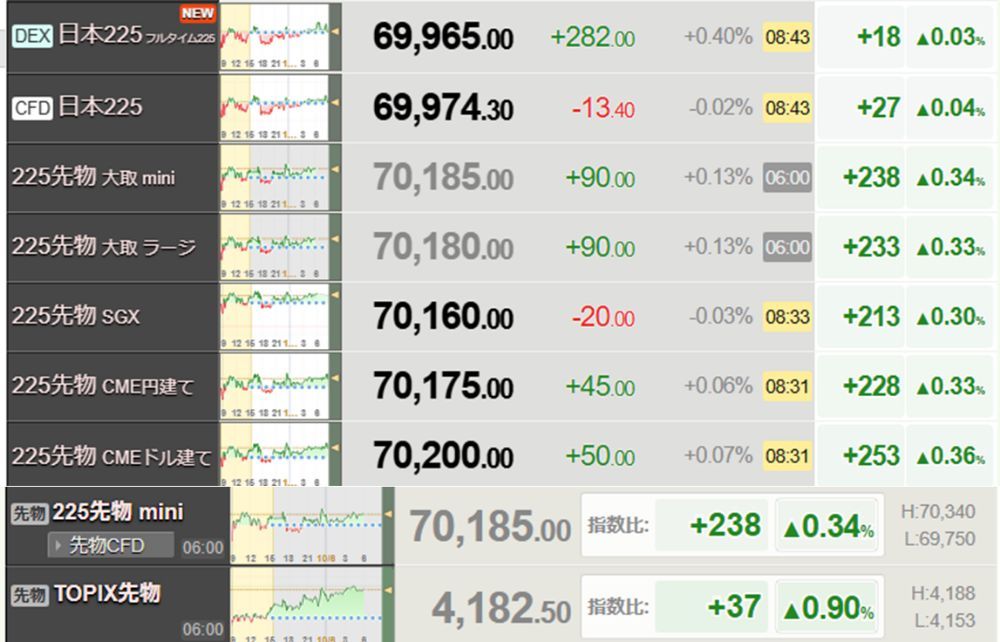Click the 06:00 timestamp on 大取 mini row
Image resolution: width=1000 pixels, height=642 pixels.
point(787,177)
